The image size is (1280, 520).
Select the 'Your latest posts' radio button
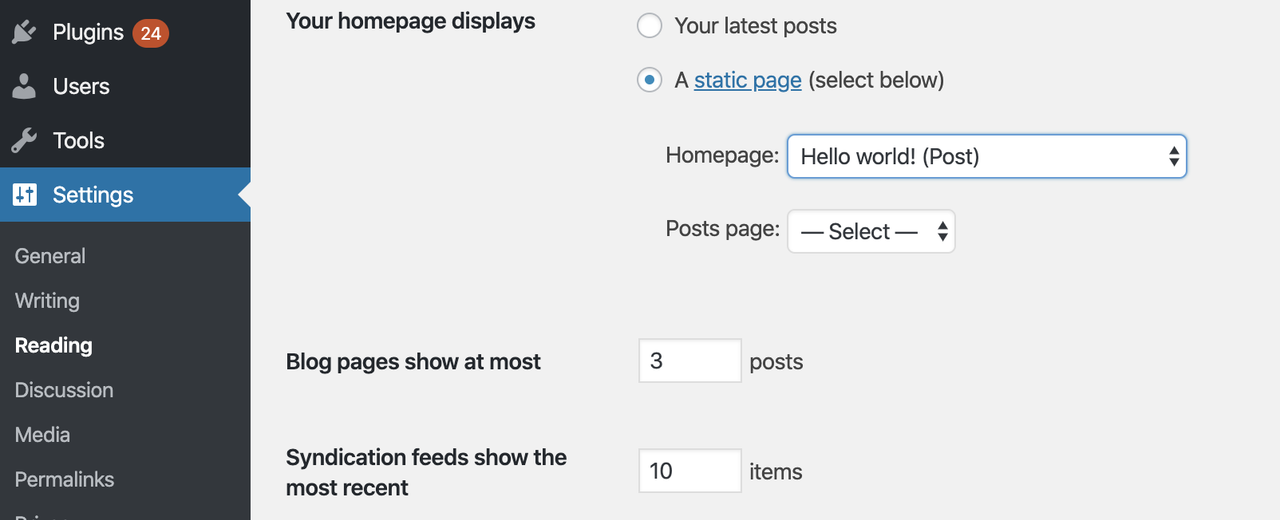point(650,26)
